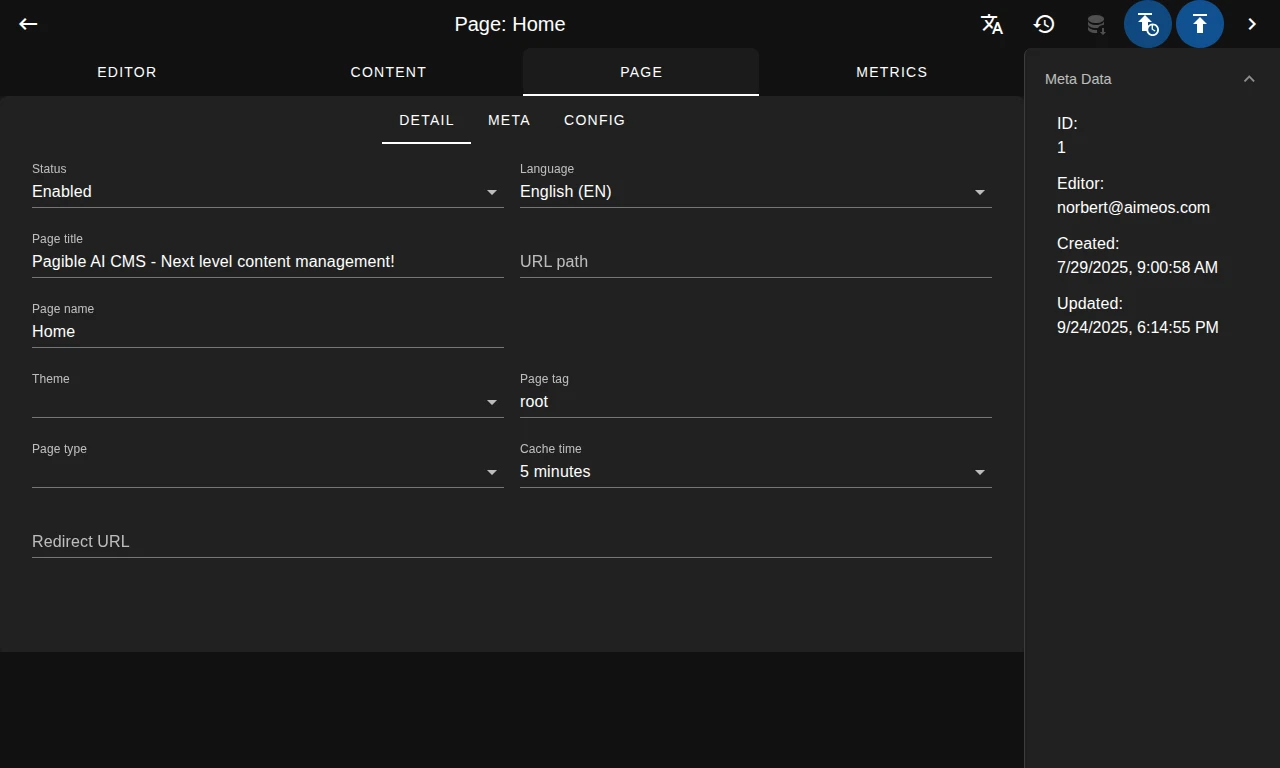Open the version history icon
Viewport: 1280px width, 768px height.
click(x=1044, y=24)
